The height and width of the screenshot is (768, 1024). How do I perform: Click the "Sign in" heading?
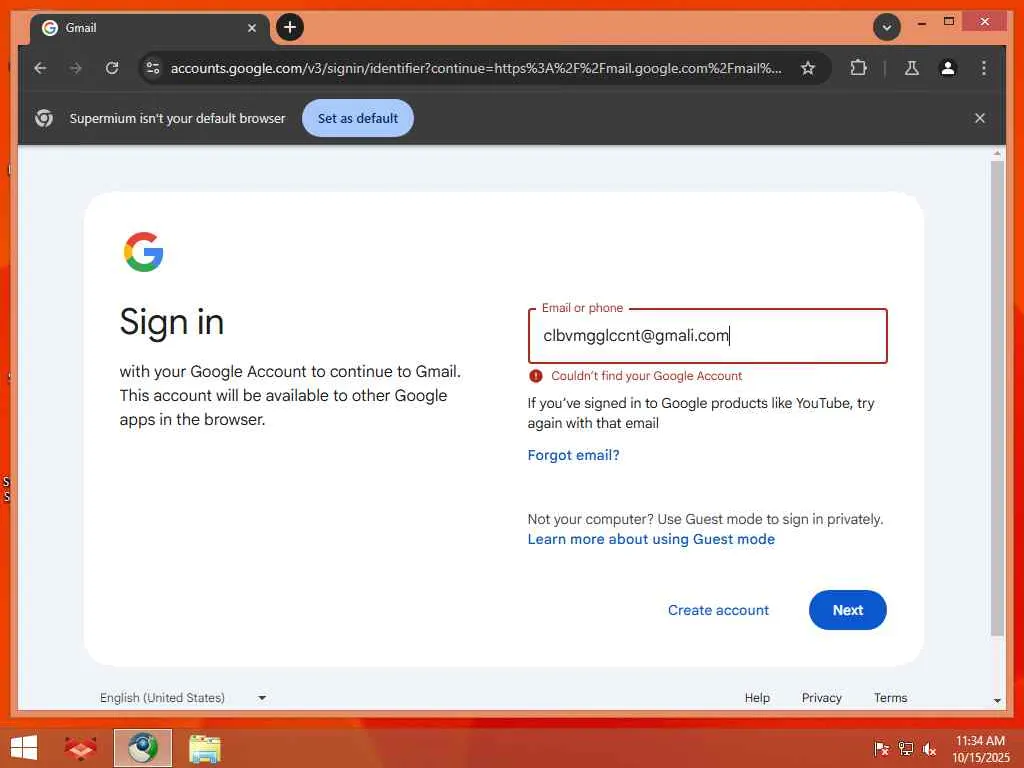tap(172, 322)
